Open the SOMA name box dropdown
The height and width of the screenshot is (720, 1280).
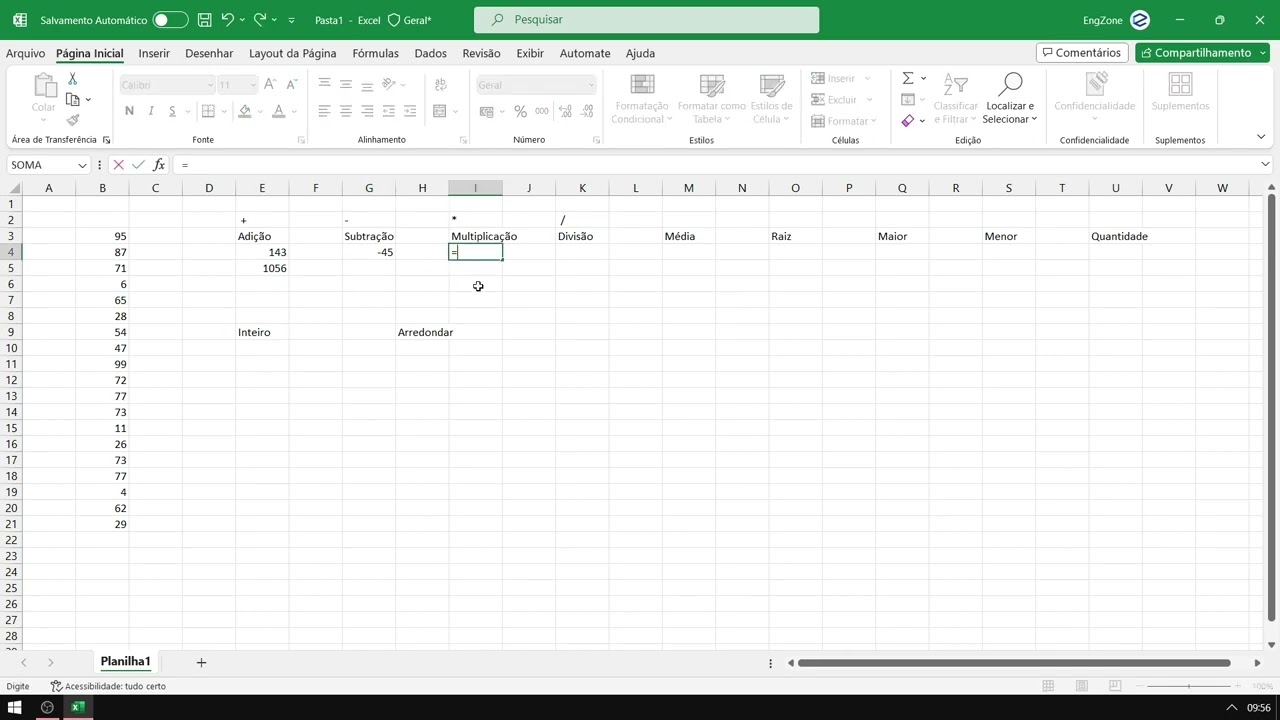(80, 165)
